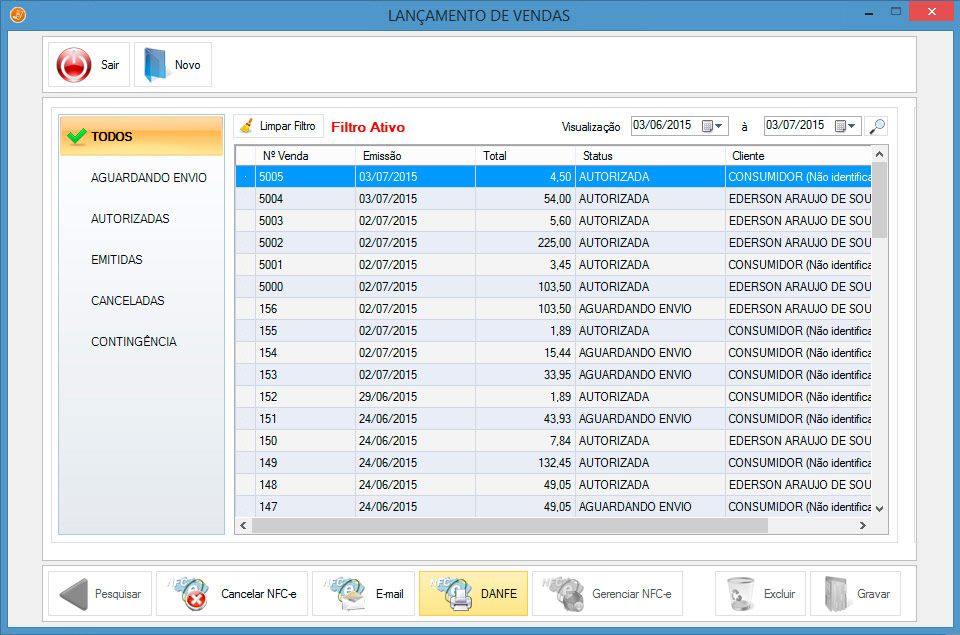This screenshot has height=635, width=960.
Task: Click the Cancelar NFC-e label
Action: tap(258, 594)
